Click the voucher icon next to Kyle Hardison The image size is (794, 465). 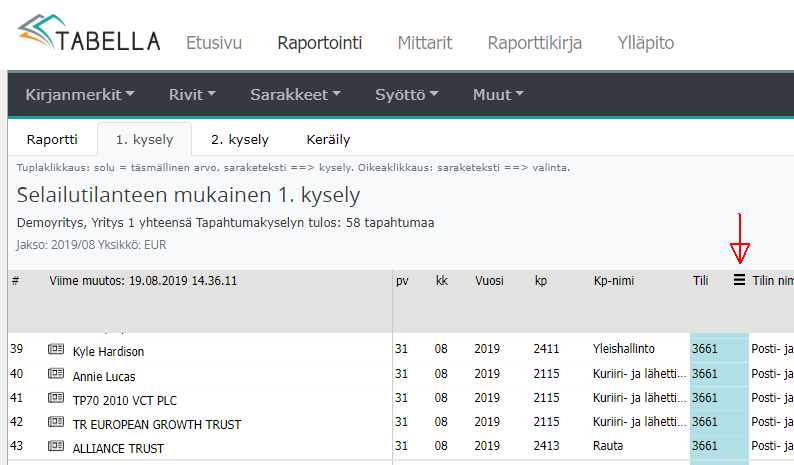56,350
